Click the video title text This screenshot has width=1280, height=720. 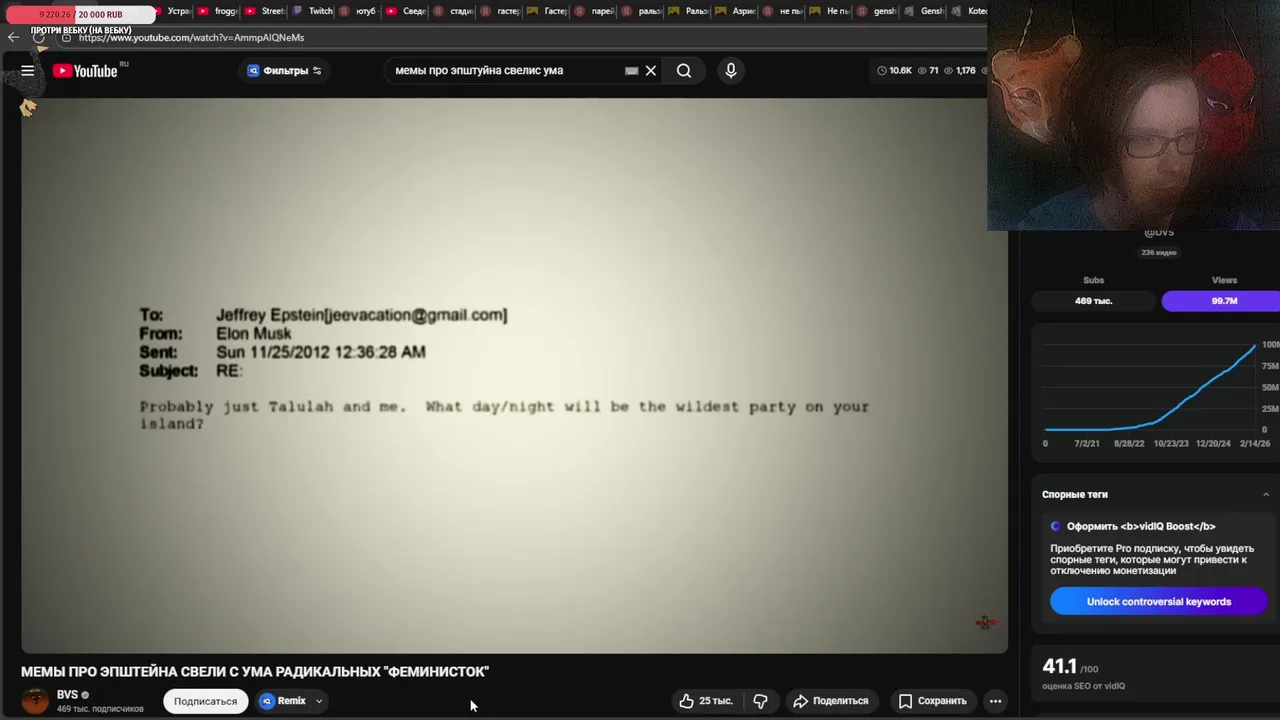click(255, 671)
